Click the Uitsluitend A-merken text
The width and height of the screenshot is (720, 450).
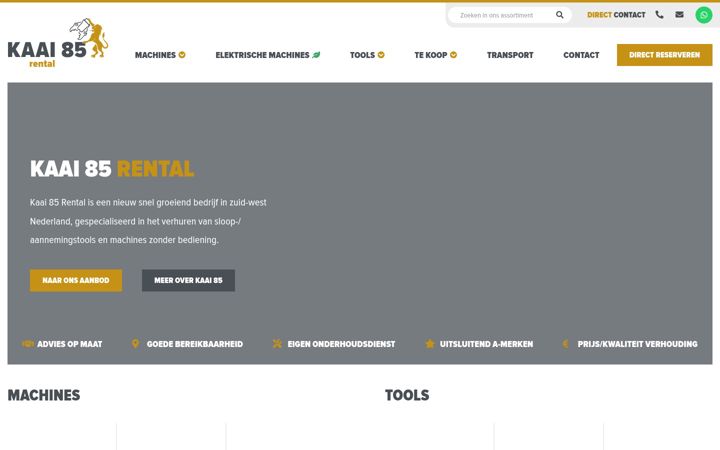pos(486,344)
